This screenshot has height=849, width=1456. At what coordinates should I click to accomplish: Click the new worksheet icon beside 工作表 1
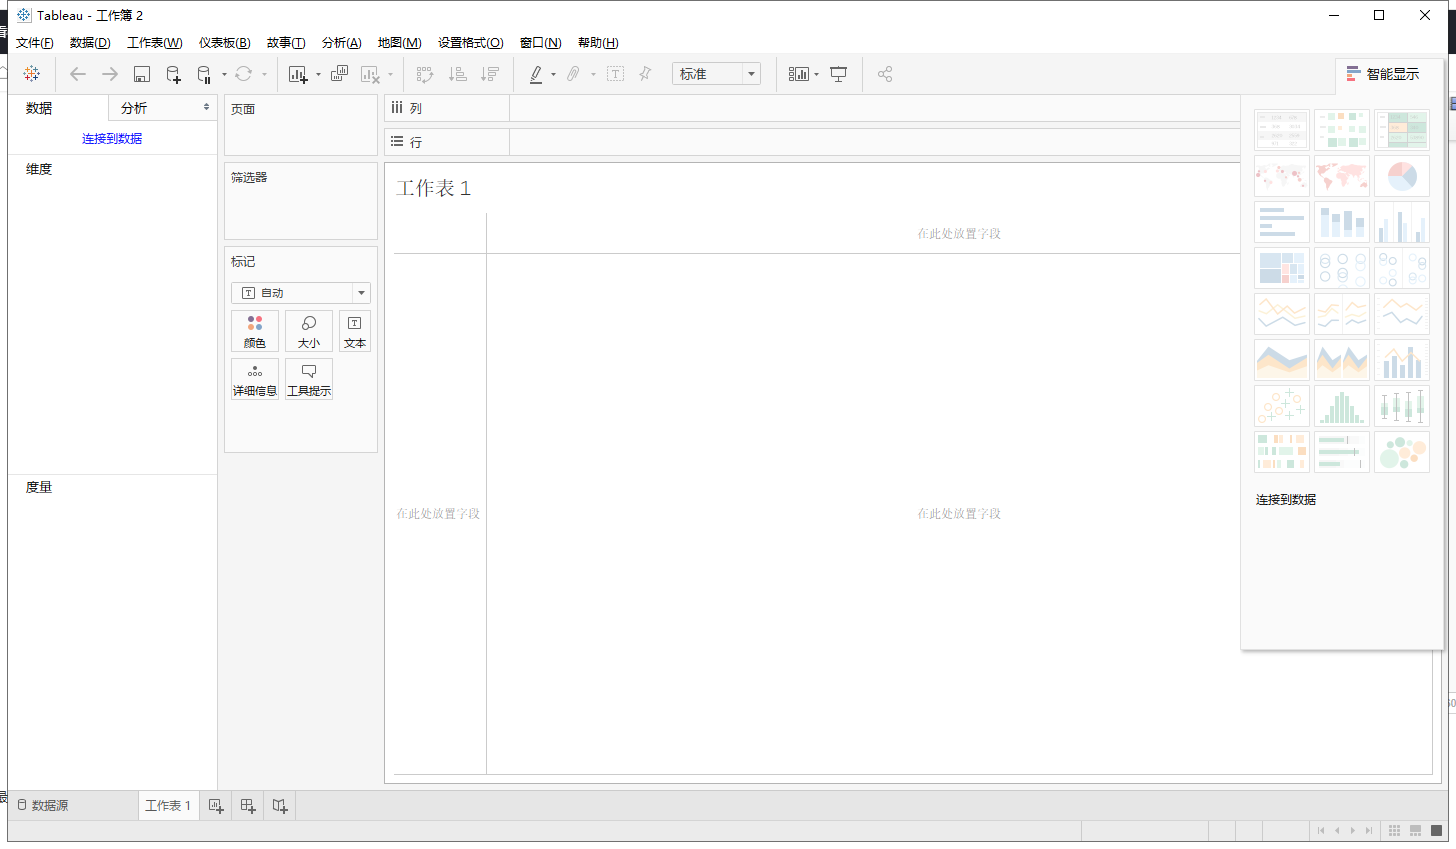click(x=216, y=806)
